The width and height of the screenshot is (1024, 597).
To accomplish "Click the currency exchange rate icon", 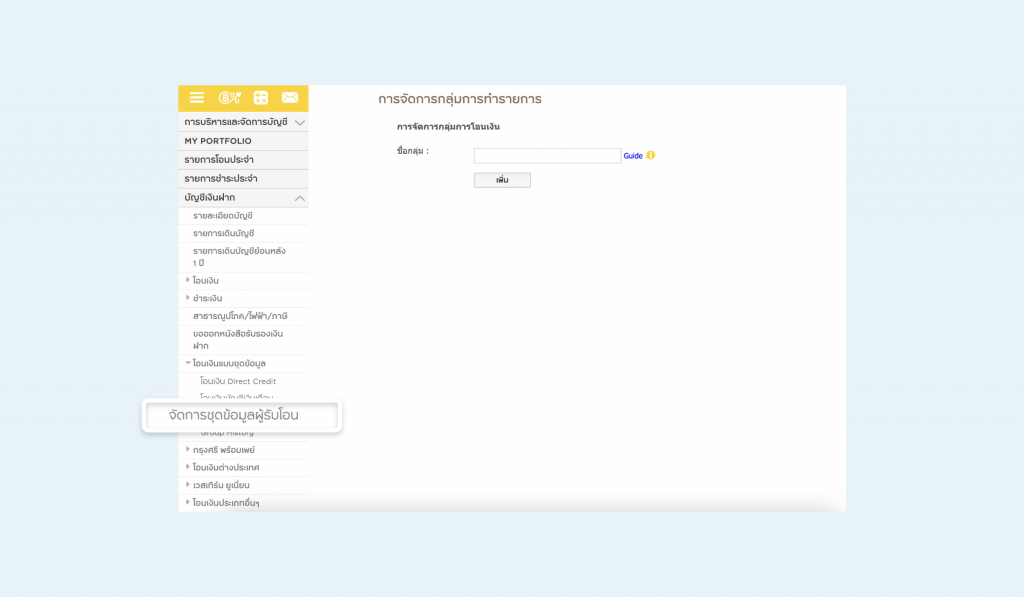I will [x=229, y=98].
